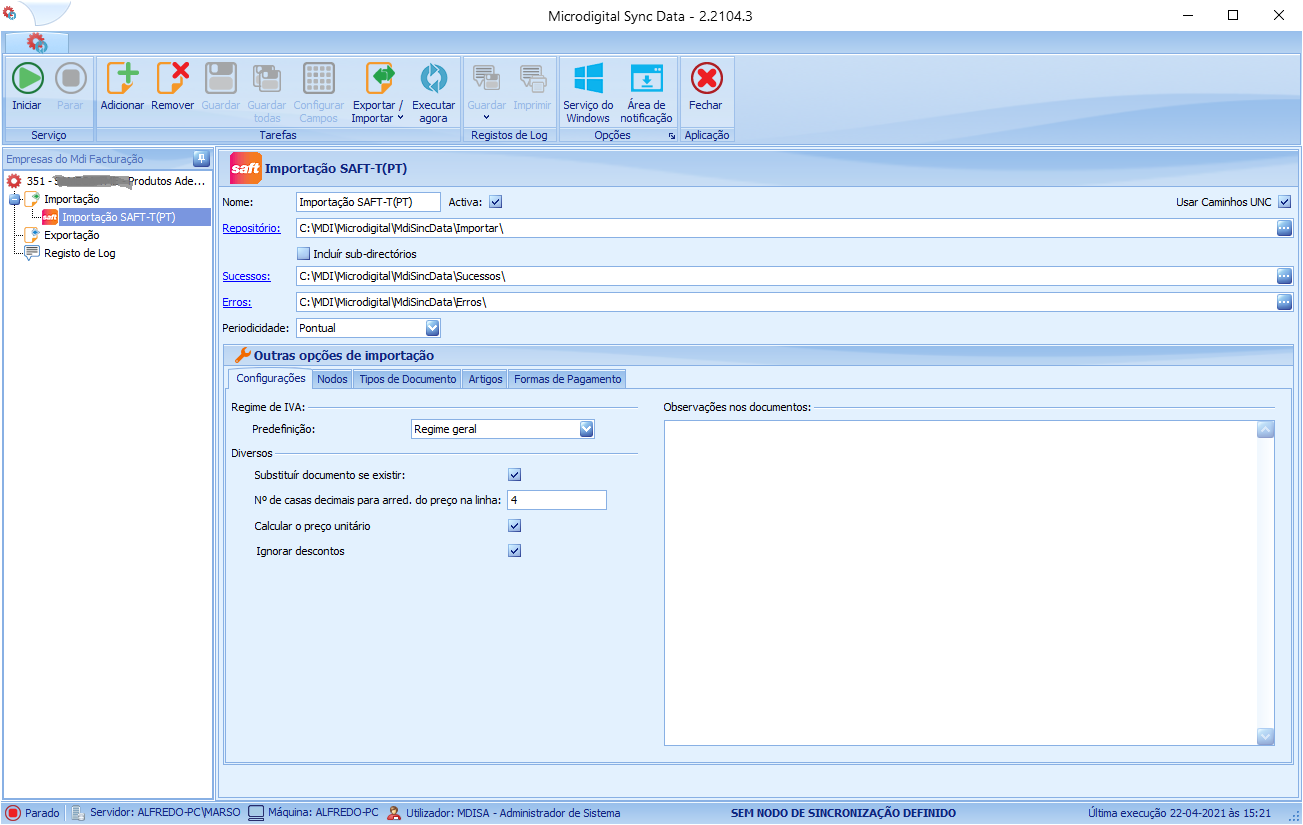Open the Predefinição Regime geral dropdown

(587, 429)
